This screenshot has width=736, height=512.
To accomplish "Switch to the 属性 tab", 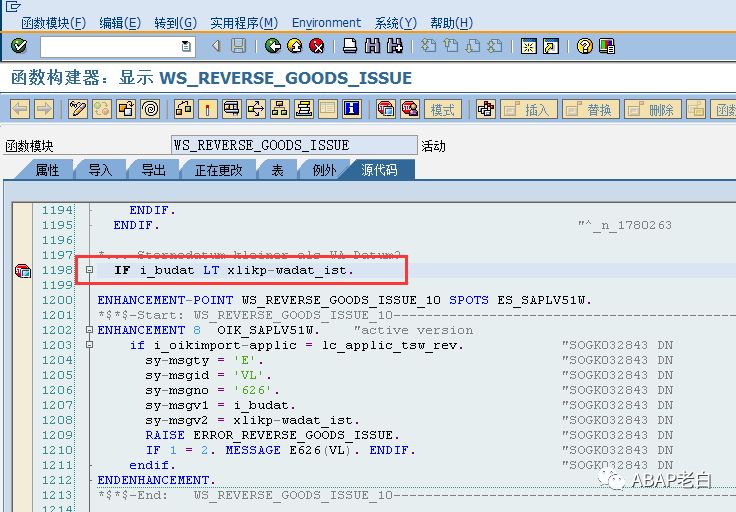I will (47, 170).
